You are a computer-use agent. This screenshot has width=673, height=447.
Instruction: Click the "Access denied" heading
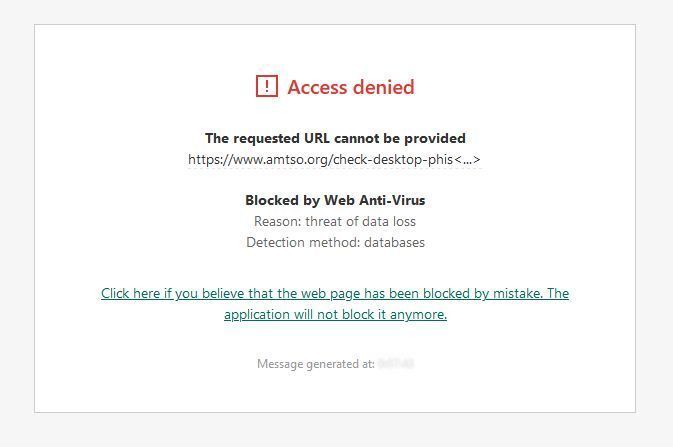(x=350, y=87)
